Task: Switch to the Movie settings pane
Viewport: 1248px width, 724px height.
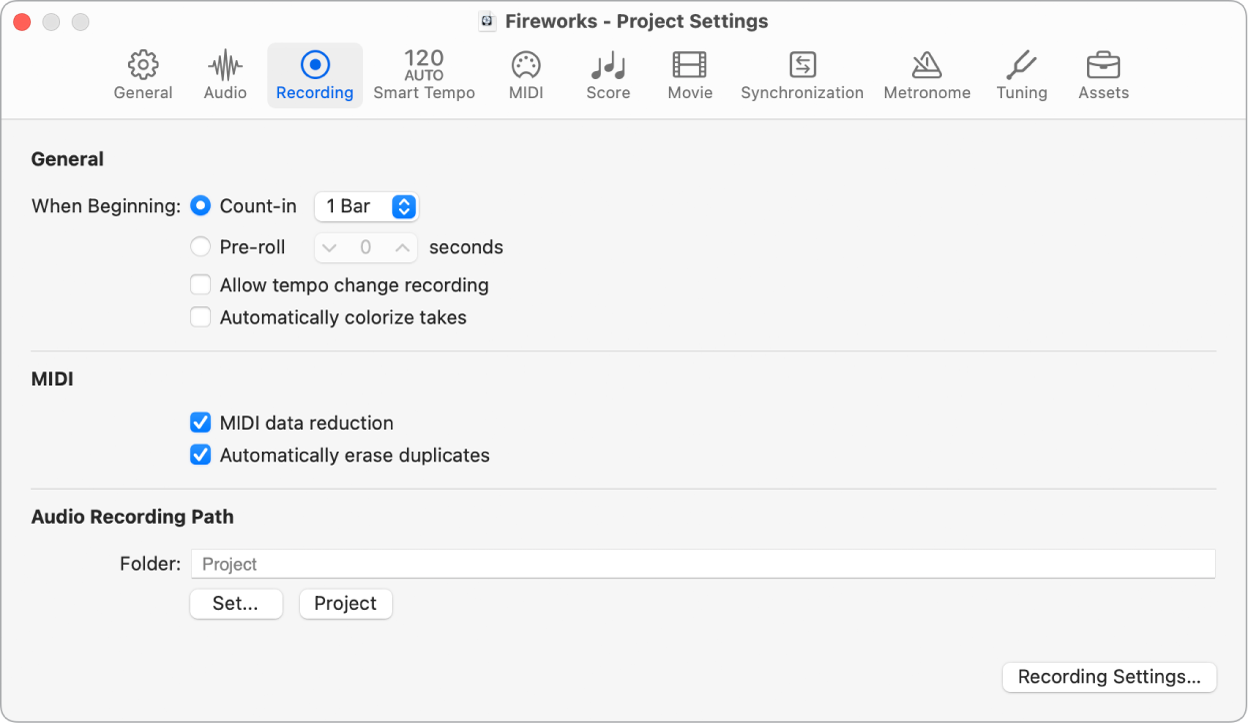Action: point(689,74)
